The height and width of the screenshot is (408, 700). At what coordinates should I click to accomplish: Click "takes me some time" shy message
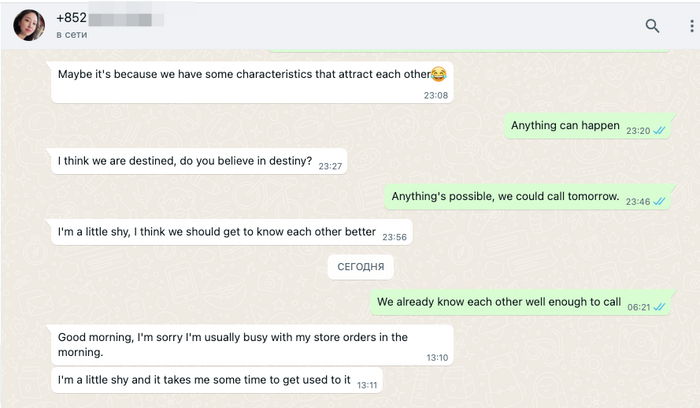click(204, 380)
